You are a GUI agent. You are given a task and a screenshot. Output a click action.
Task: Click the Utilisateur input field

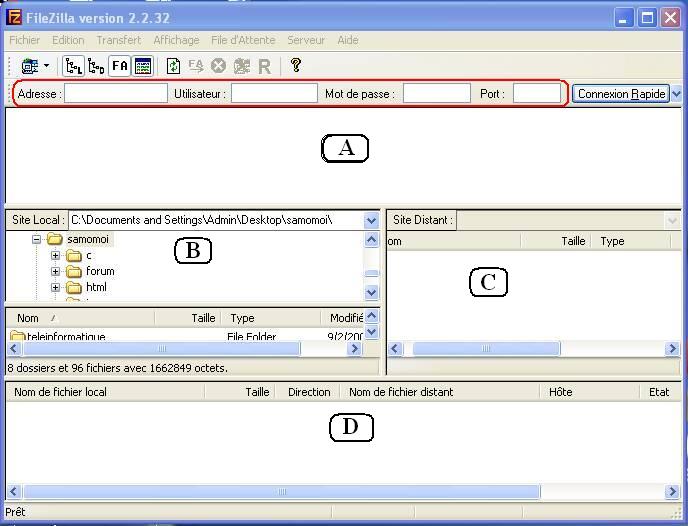[x=274, y=93]
